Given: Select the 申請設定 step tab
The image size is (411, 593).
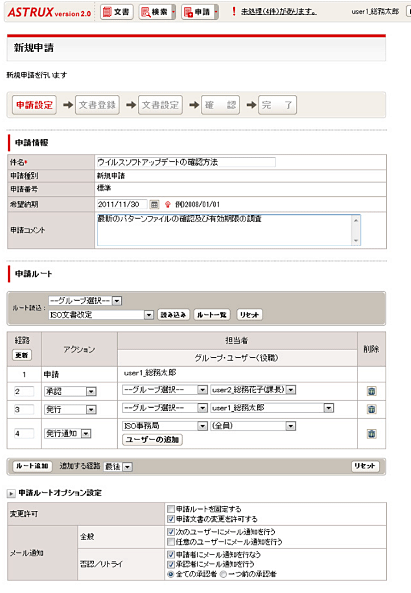Looking at the screenshot, I should click(34, 105).
